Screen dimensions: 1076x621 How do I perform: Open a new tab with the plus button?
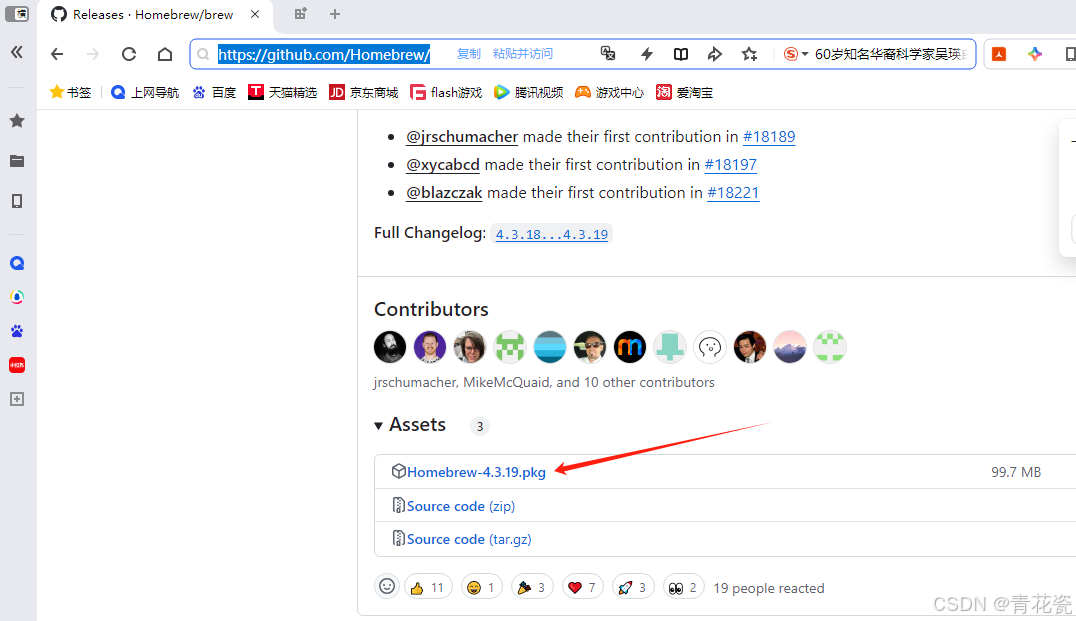(x=335, y=14)
